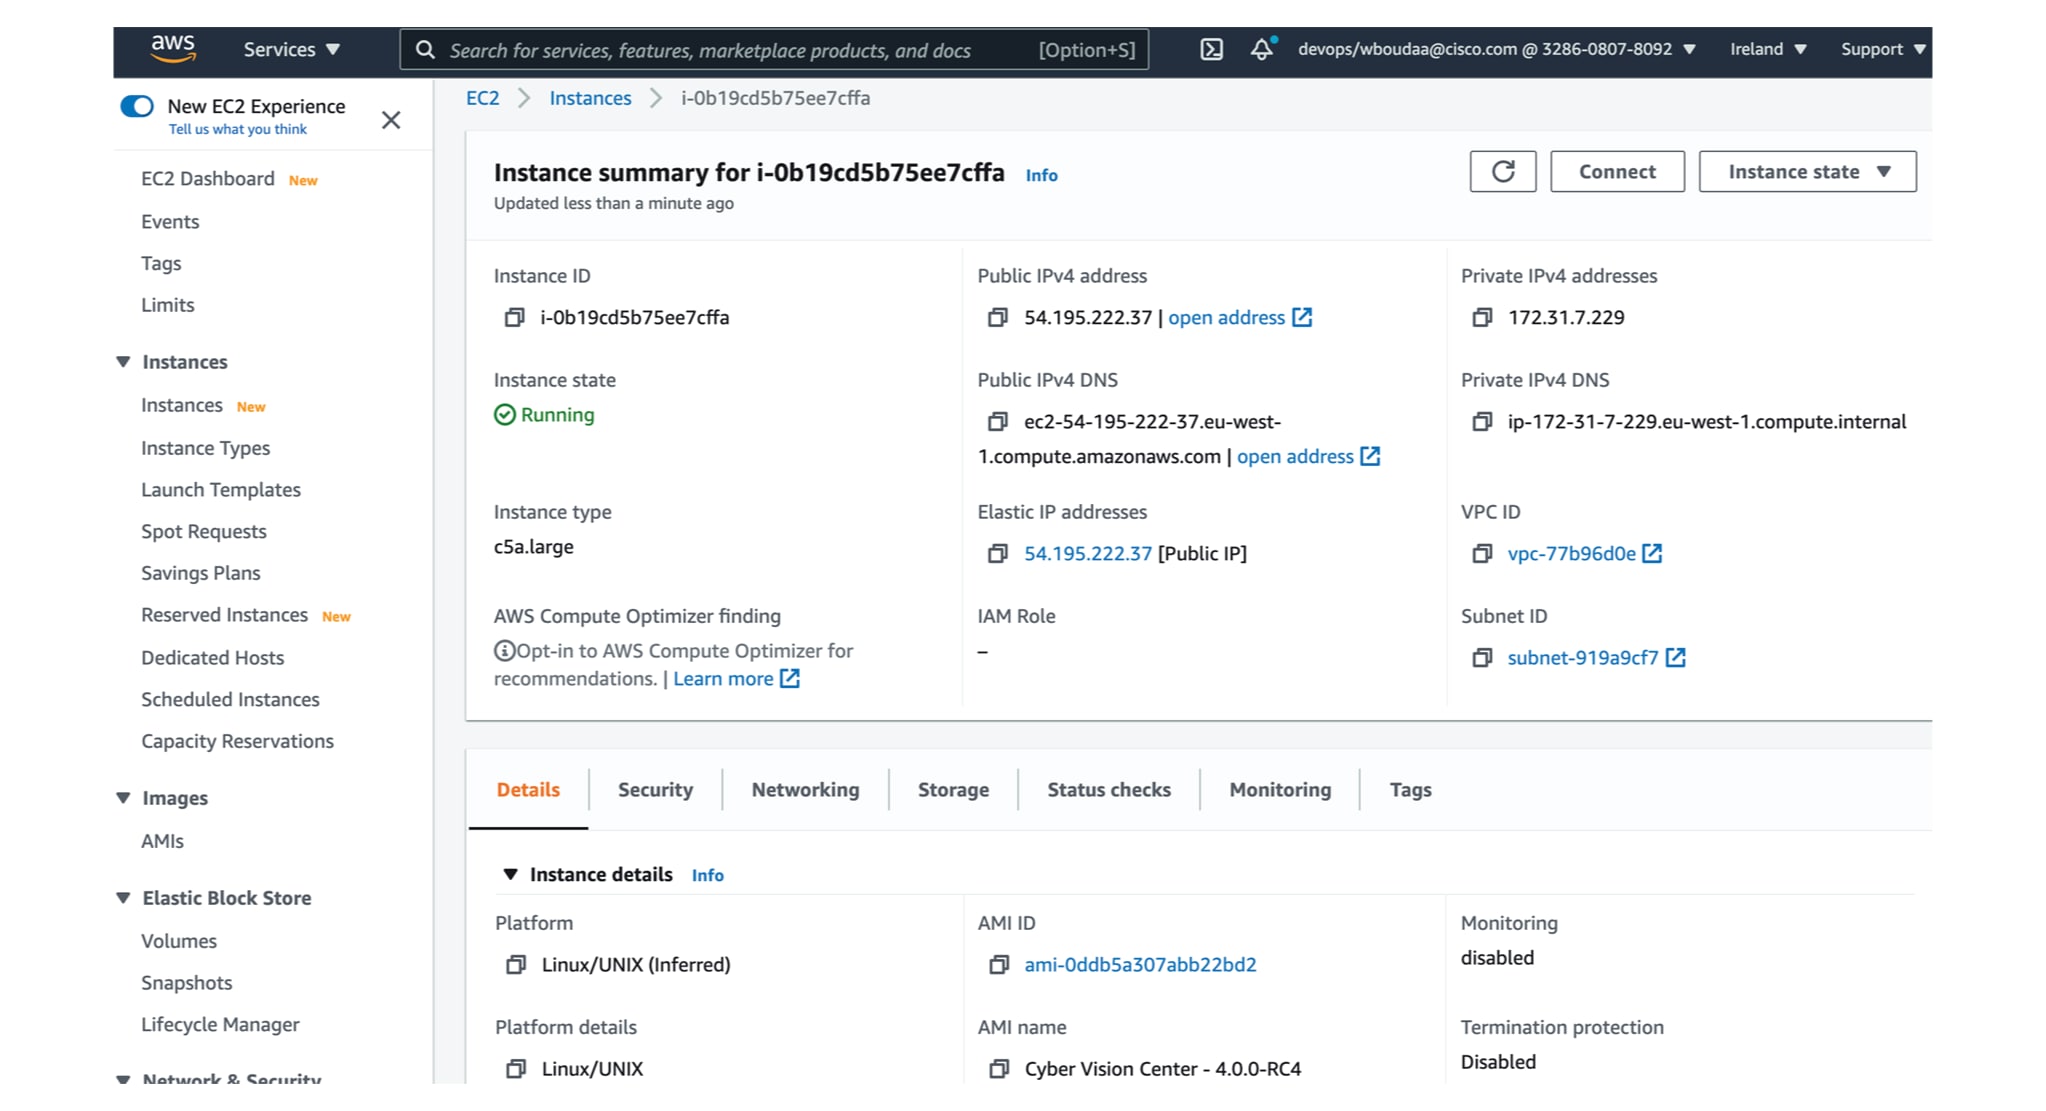Toggle the New EC2 Experience switch
Image resolution: width=2046 pixels, height=1111 pixels.
click(137, 106)
